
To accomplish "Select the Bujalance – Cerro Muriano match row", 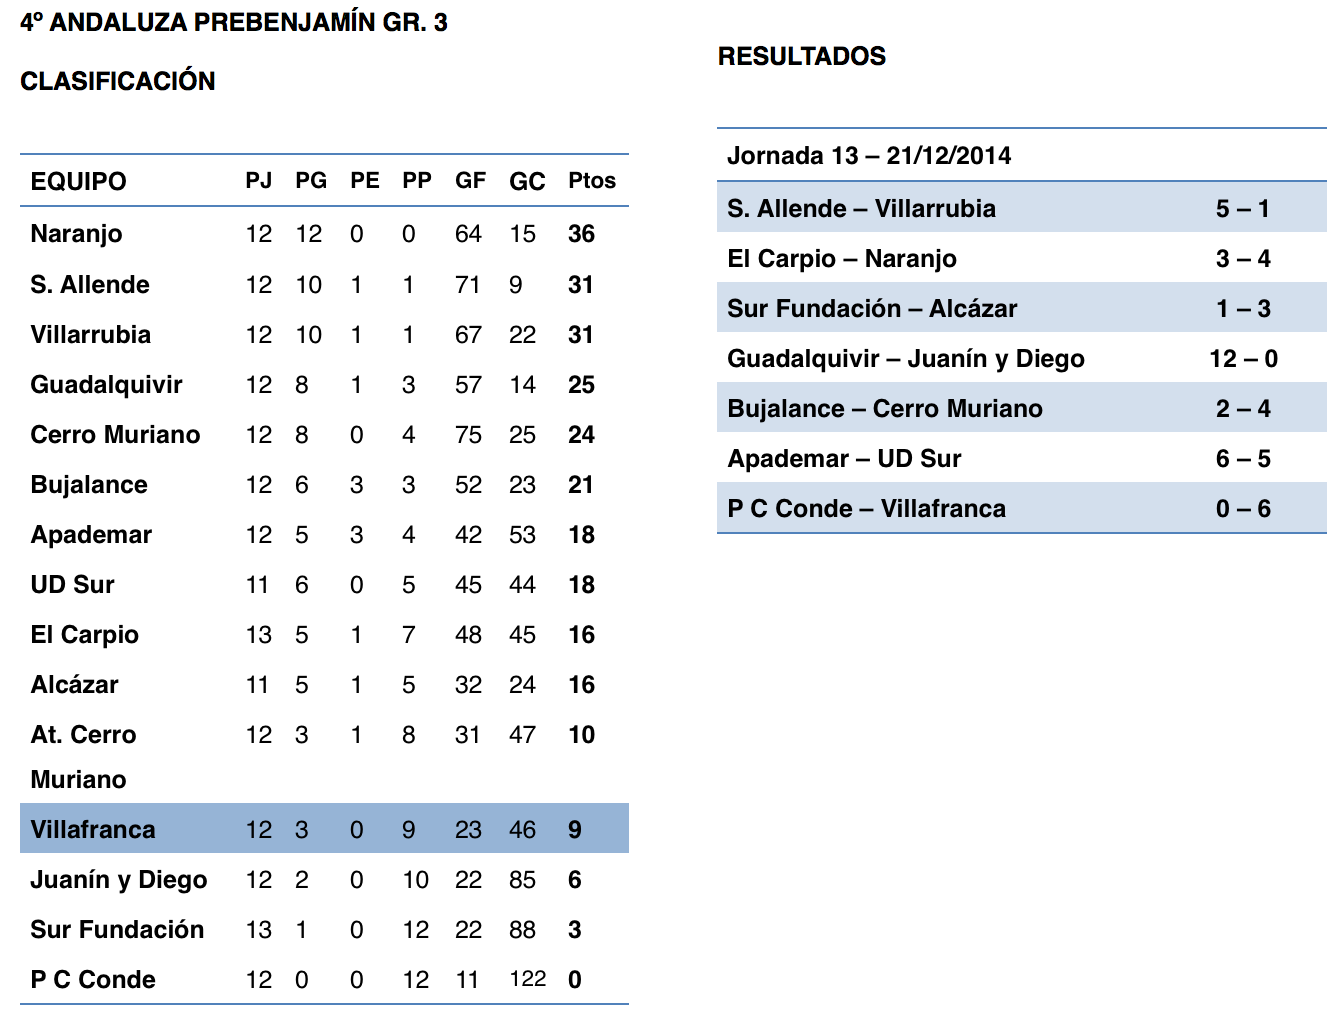I will (x=1022, y=408).
